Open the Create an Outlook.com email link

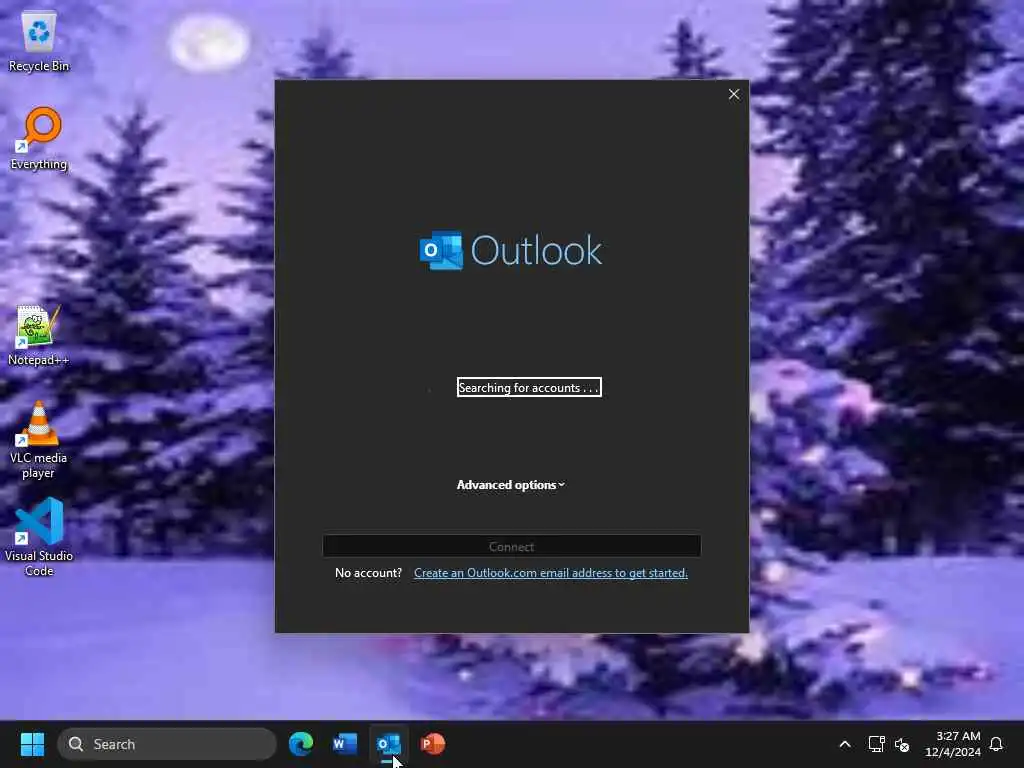[x=551, y=573]
